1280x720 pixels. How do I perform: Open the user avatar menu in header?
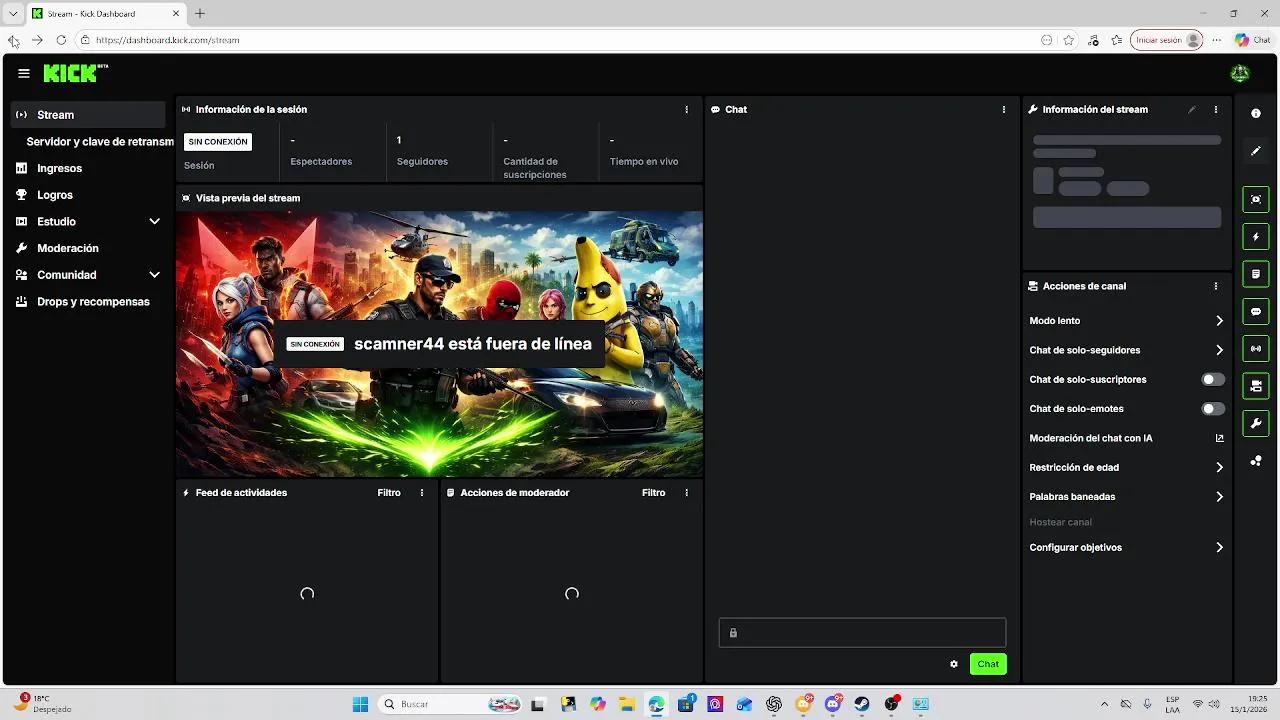click(x=1240, y=73)
